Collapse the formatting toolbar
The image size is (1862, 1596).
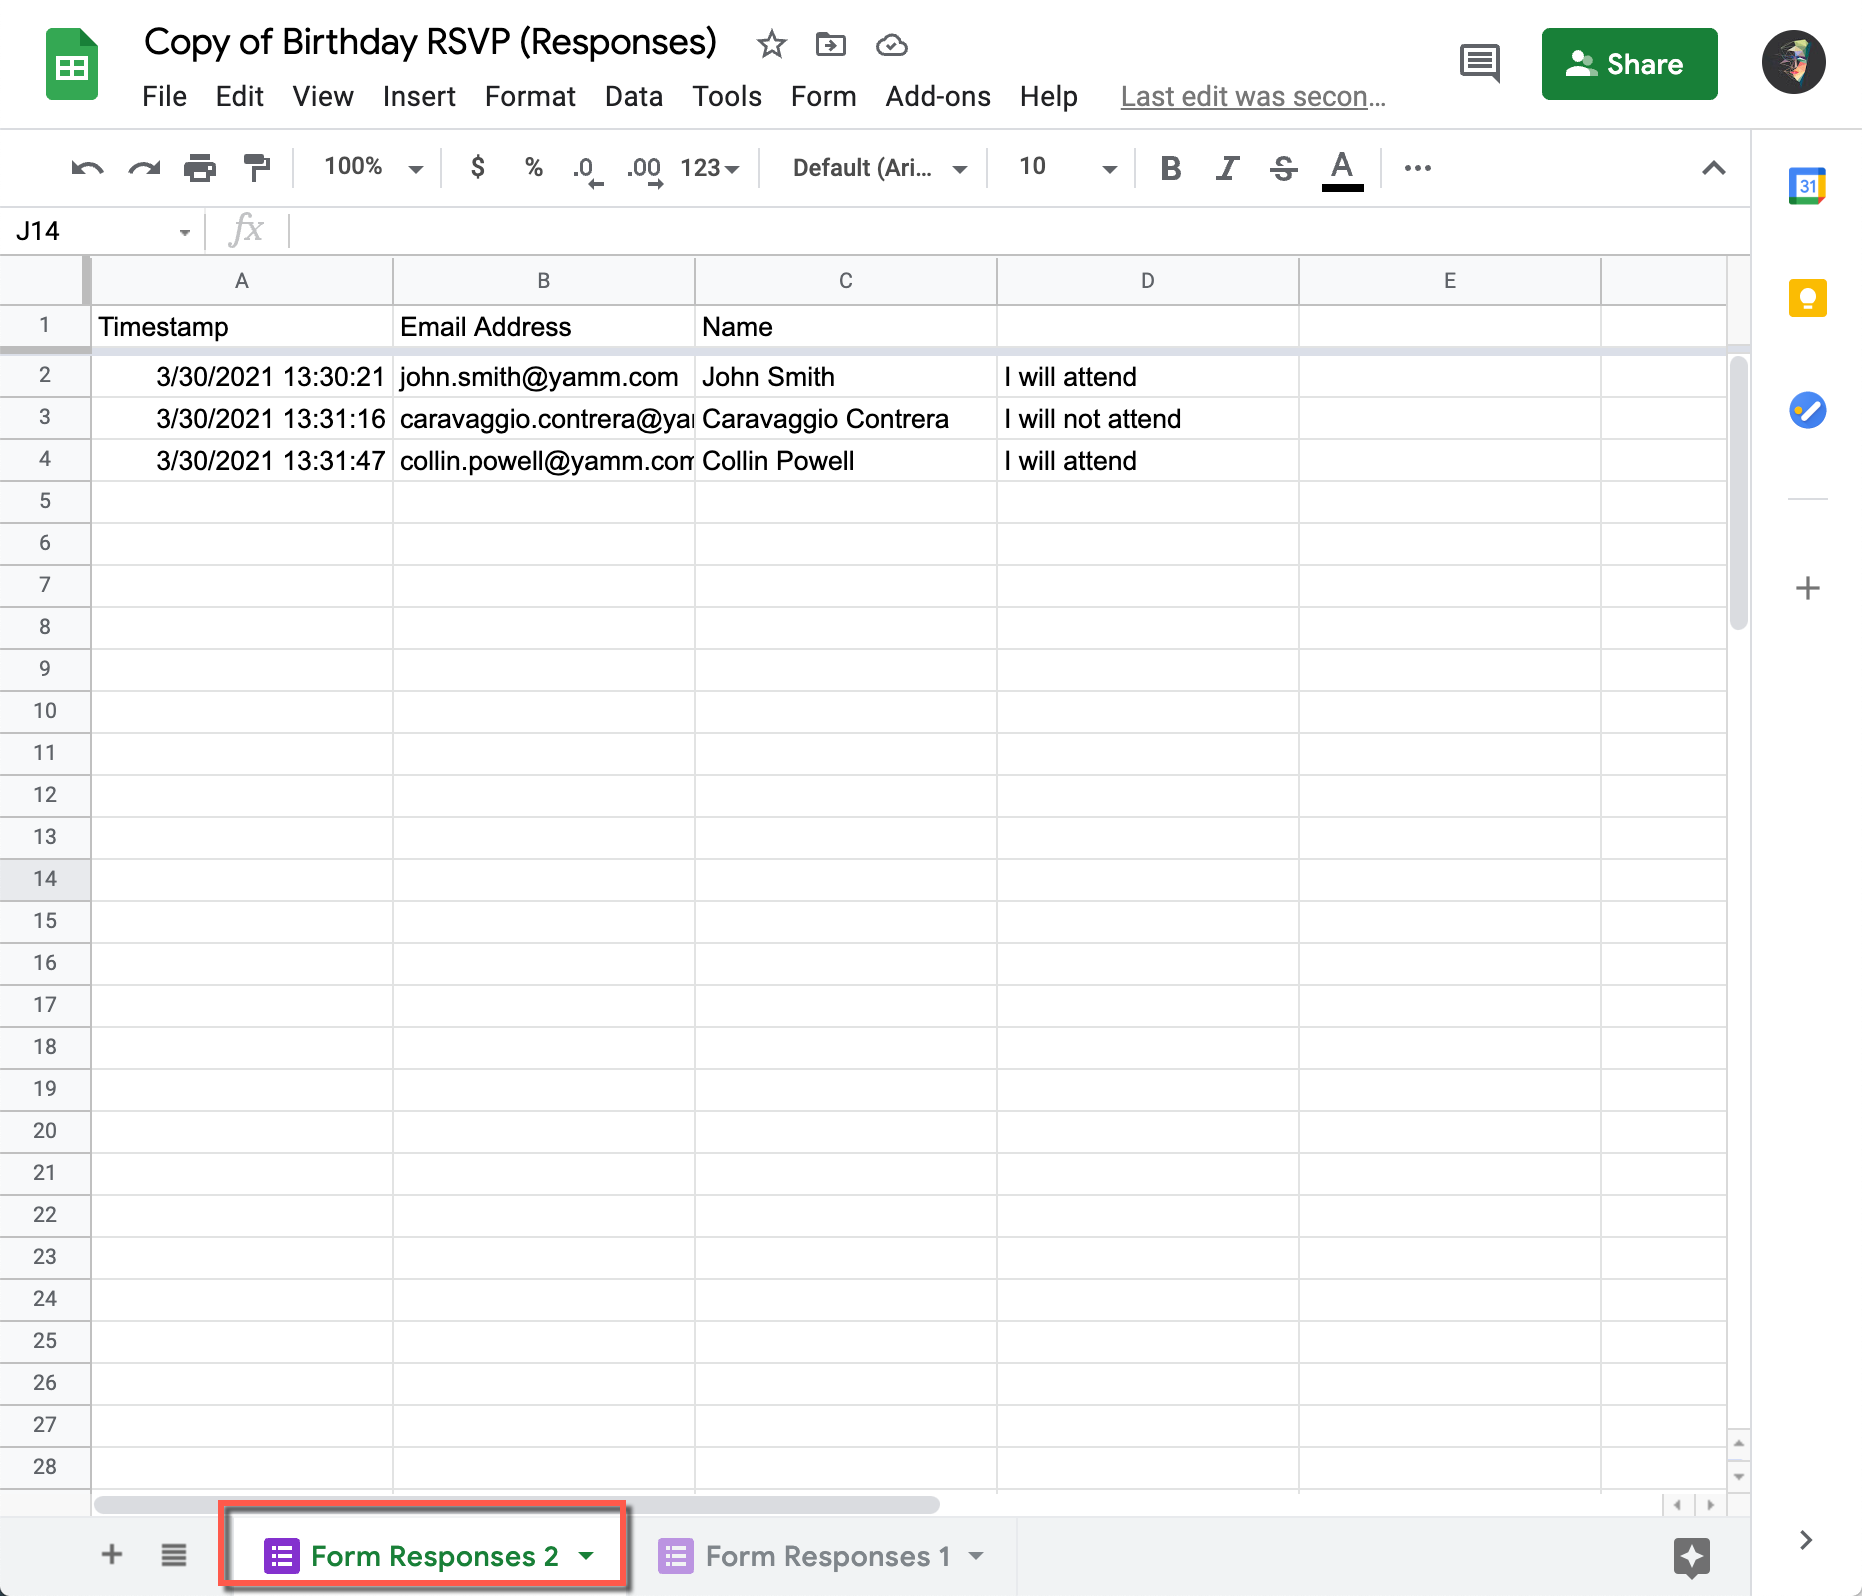tap(1714, 168)
